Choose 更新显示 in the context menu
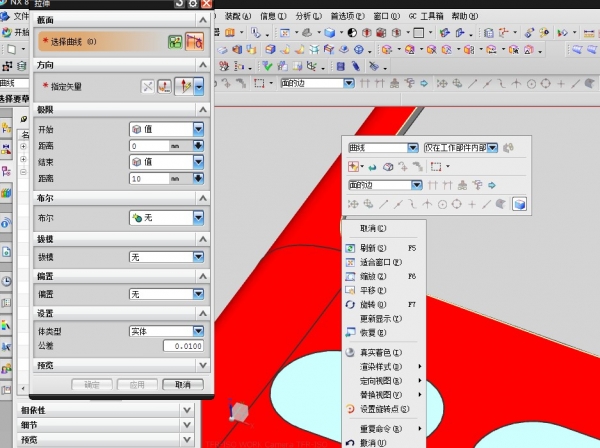The height and width of the screenshot is (448, 600). coord(383,319)
